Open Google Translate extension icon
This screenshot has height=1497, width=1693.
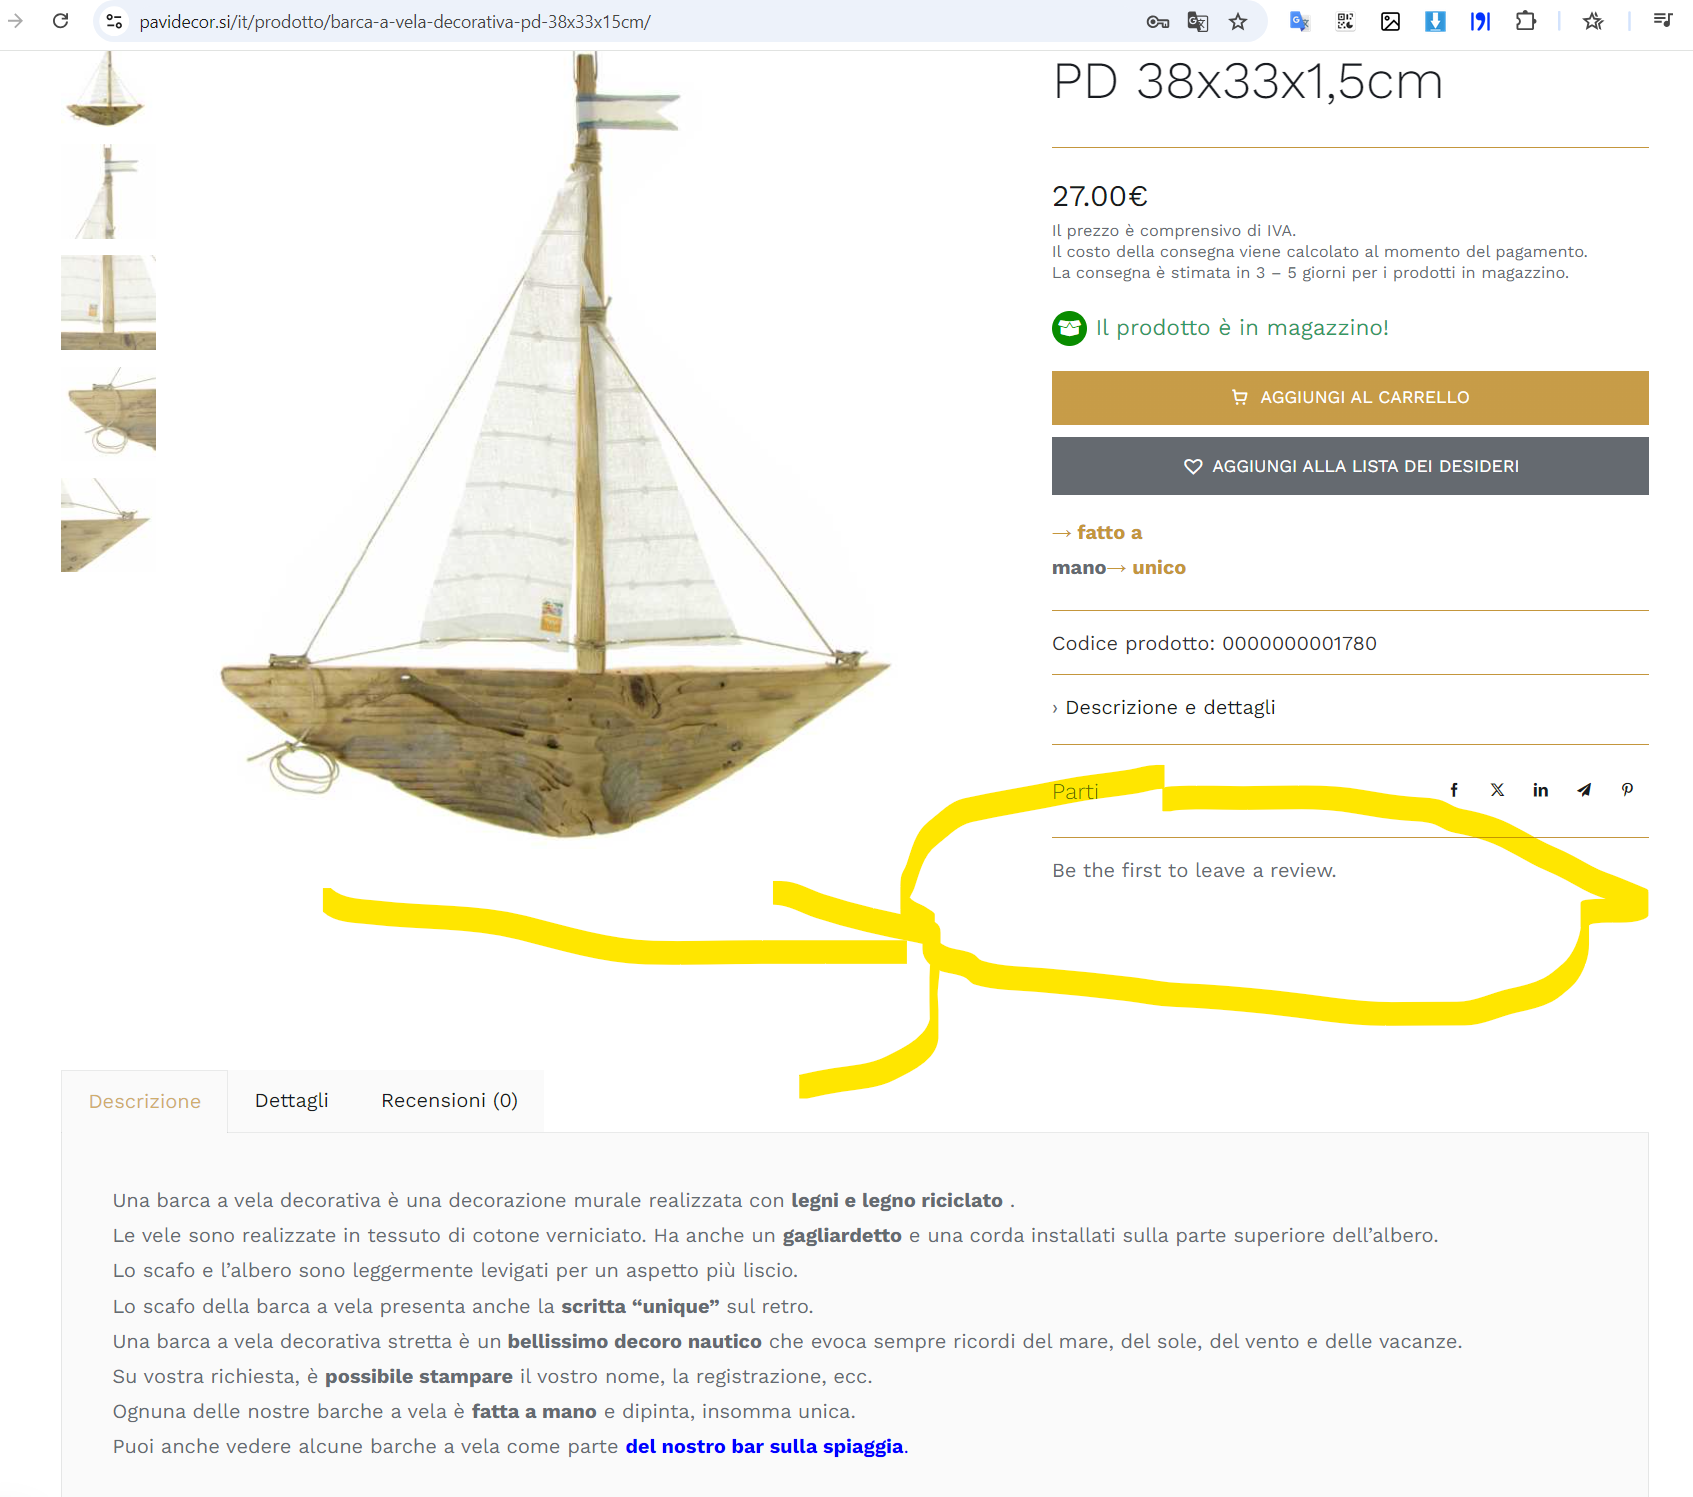(1299, 21)
